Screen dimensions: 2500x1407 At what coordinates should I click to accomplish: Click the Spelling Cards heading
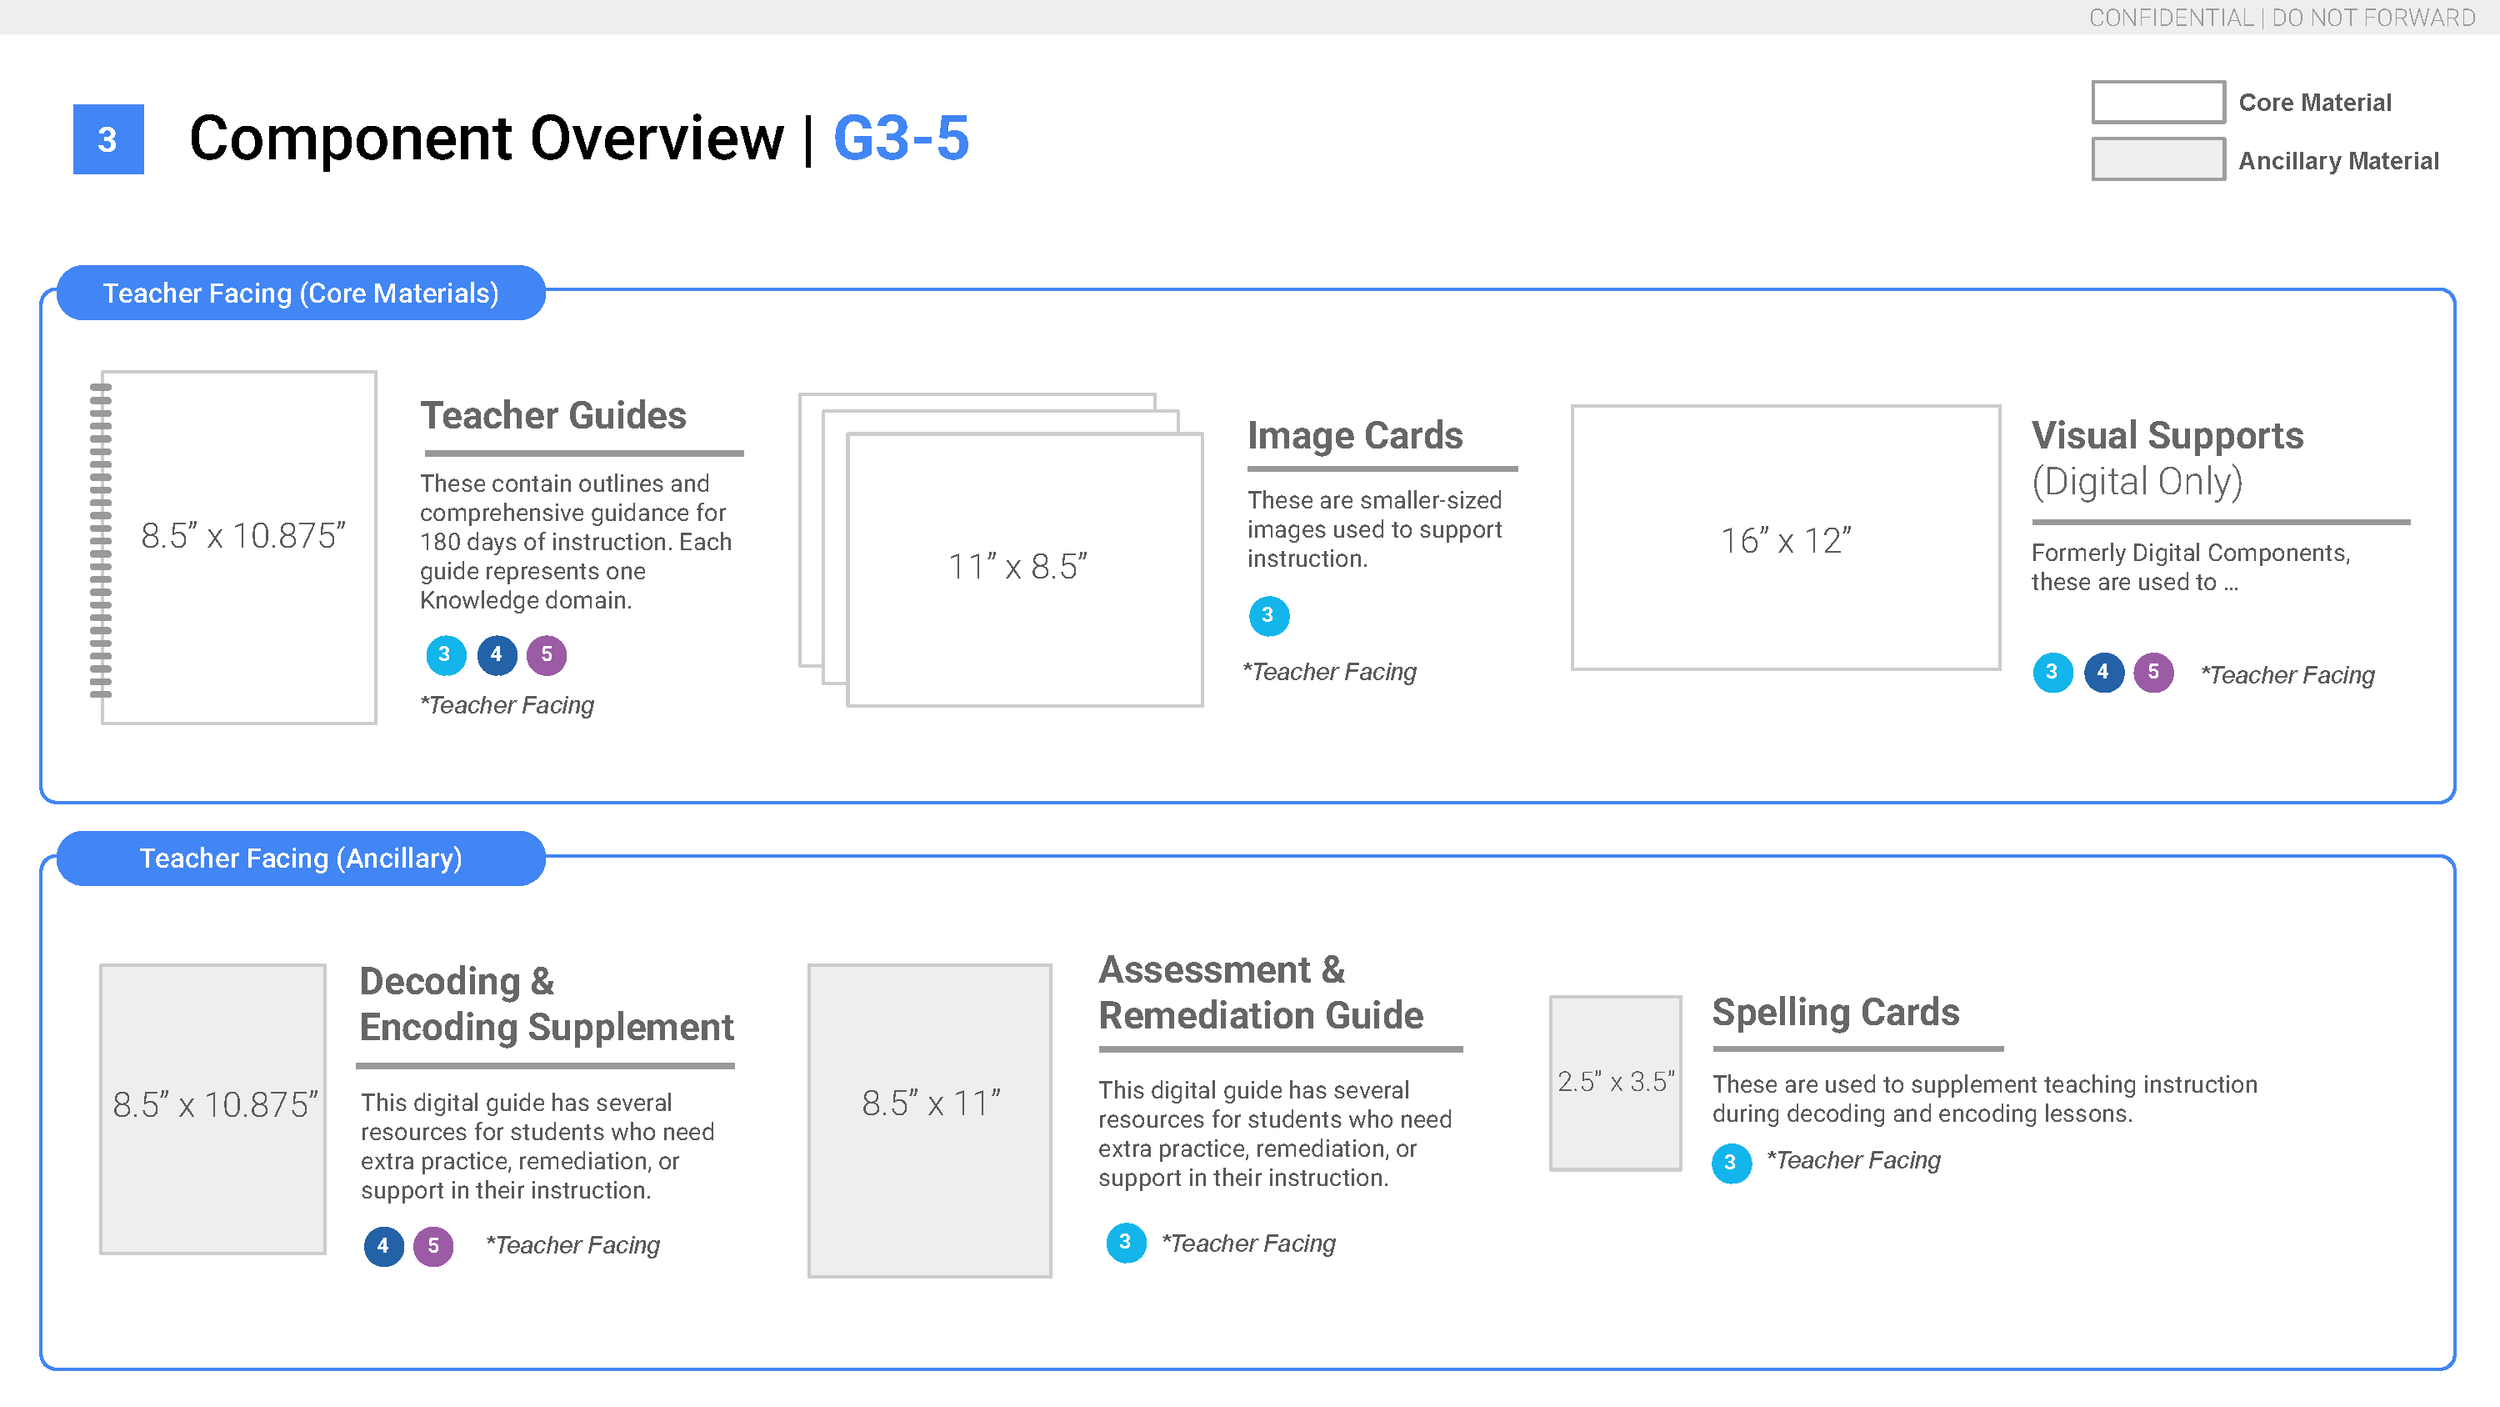click(1836, 1012)
